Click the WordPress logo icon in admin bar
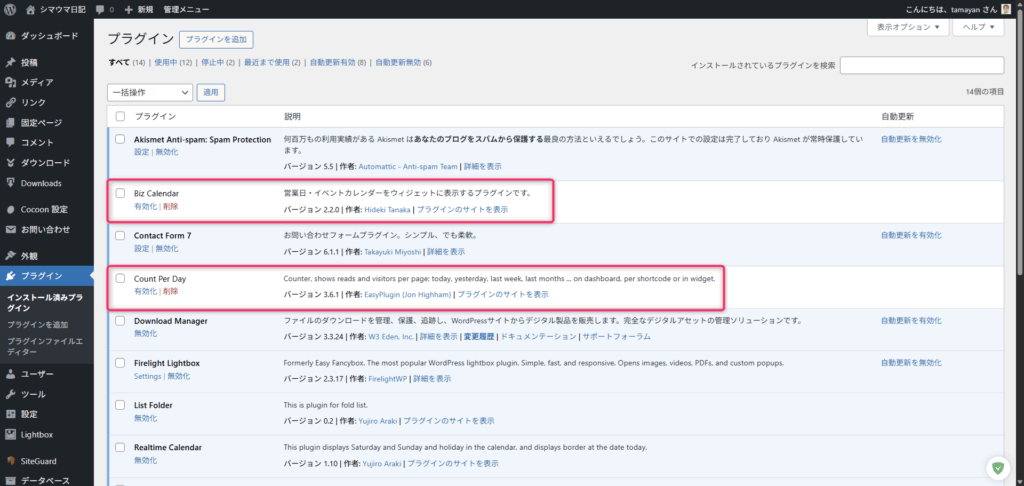The width and height of the screenshot is (1024, 486). (10, 9)
